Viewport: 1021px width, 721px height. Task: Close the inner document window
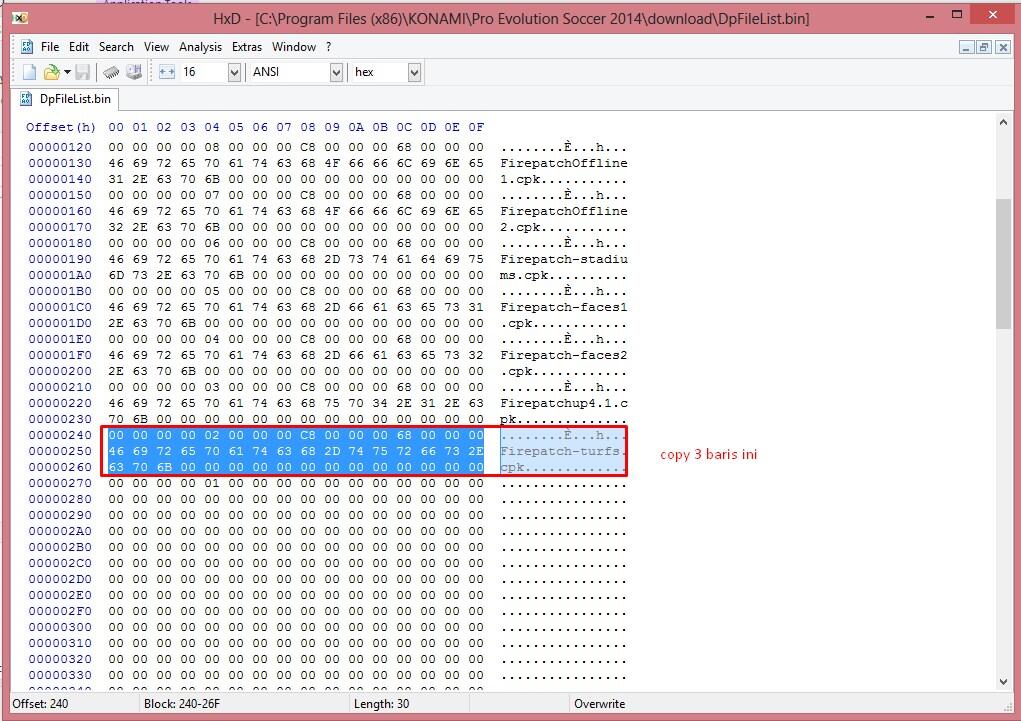coord(1003,47)
